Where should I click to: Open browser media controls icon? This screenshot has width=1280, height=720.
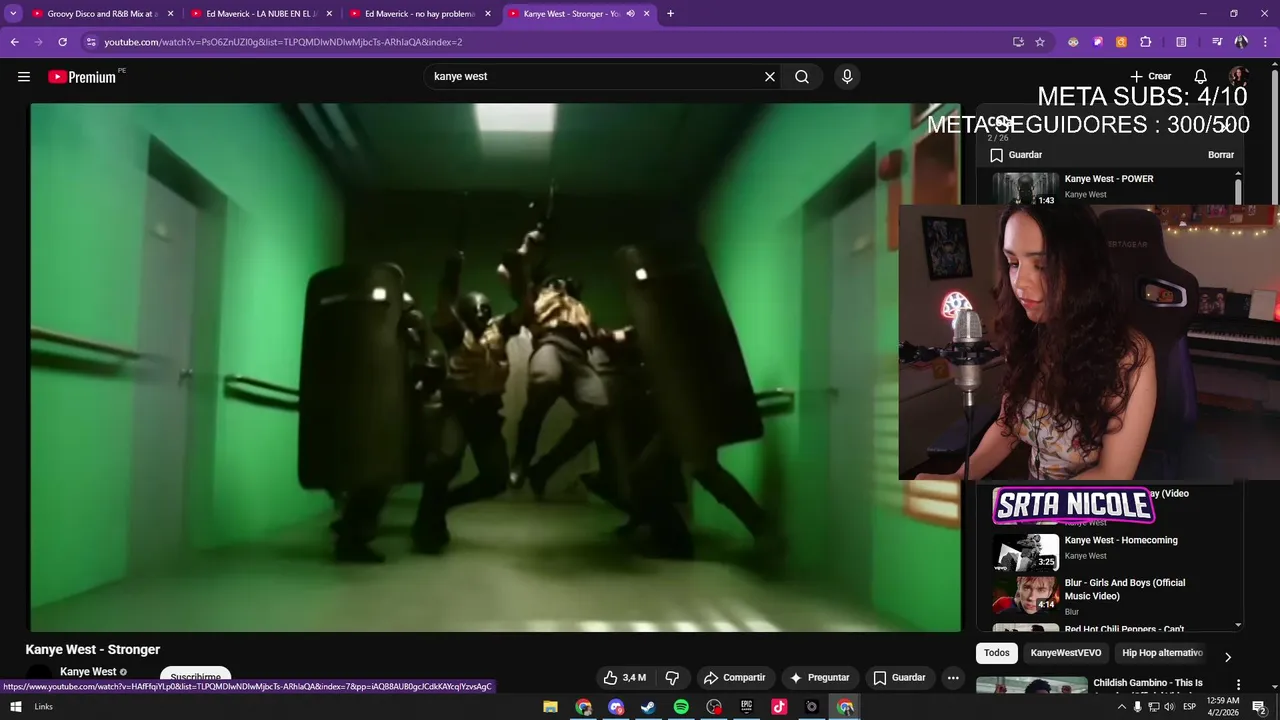tap(1217, 42)
